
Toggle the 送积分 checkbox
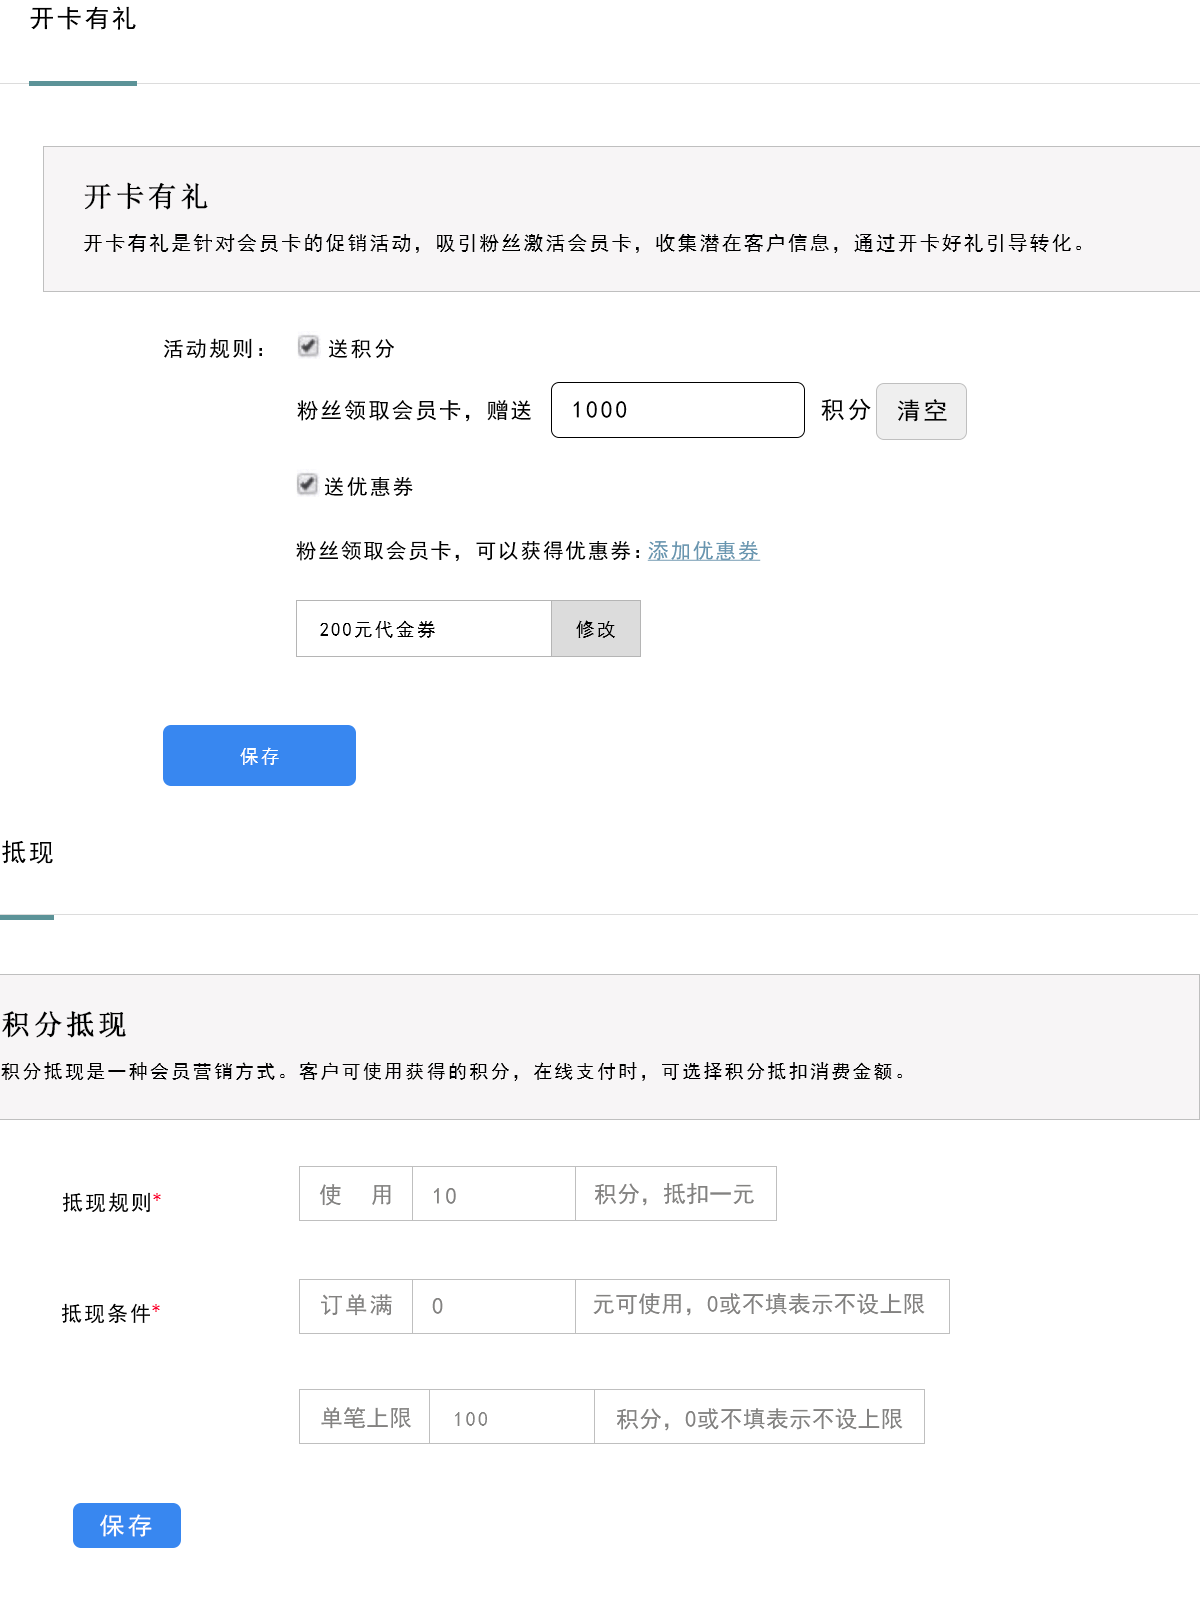coord(308,347)
